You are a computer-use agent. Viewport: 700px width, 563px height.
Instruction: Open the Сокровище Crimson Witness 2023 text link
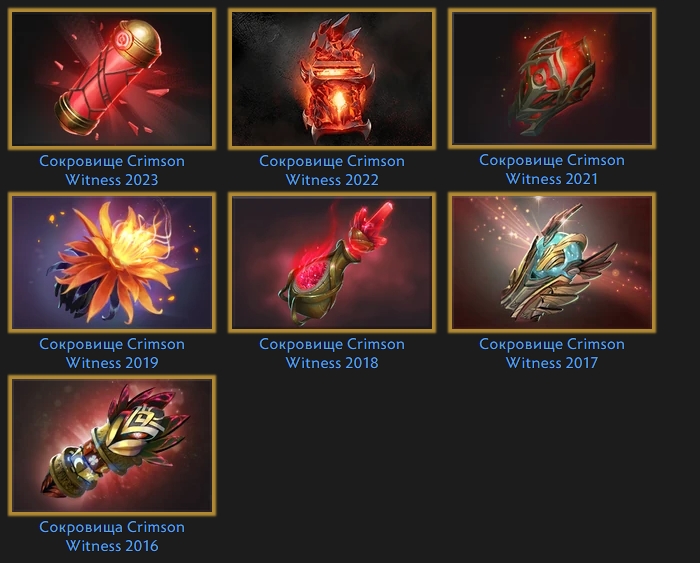(x=112, y=170)
